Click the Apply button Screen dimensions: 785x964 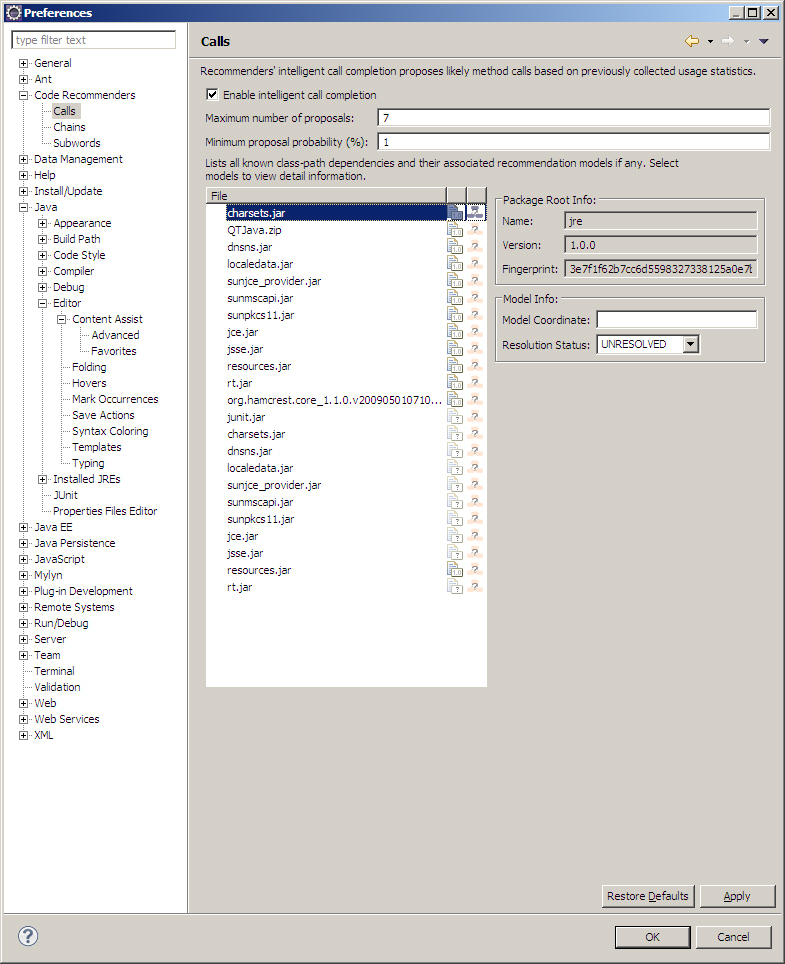pyautogui.click(x=737, y=896)
